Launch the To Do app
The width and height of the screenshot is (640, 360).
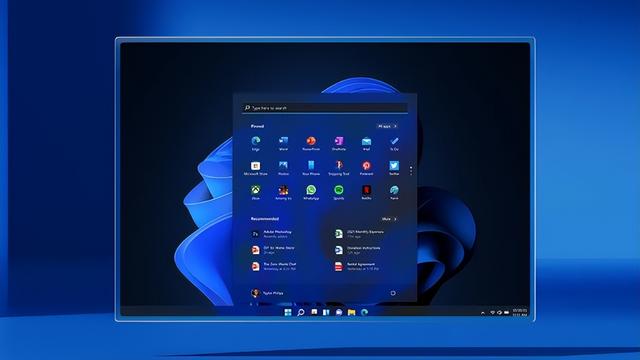(x=394, y=143)
